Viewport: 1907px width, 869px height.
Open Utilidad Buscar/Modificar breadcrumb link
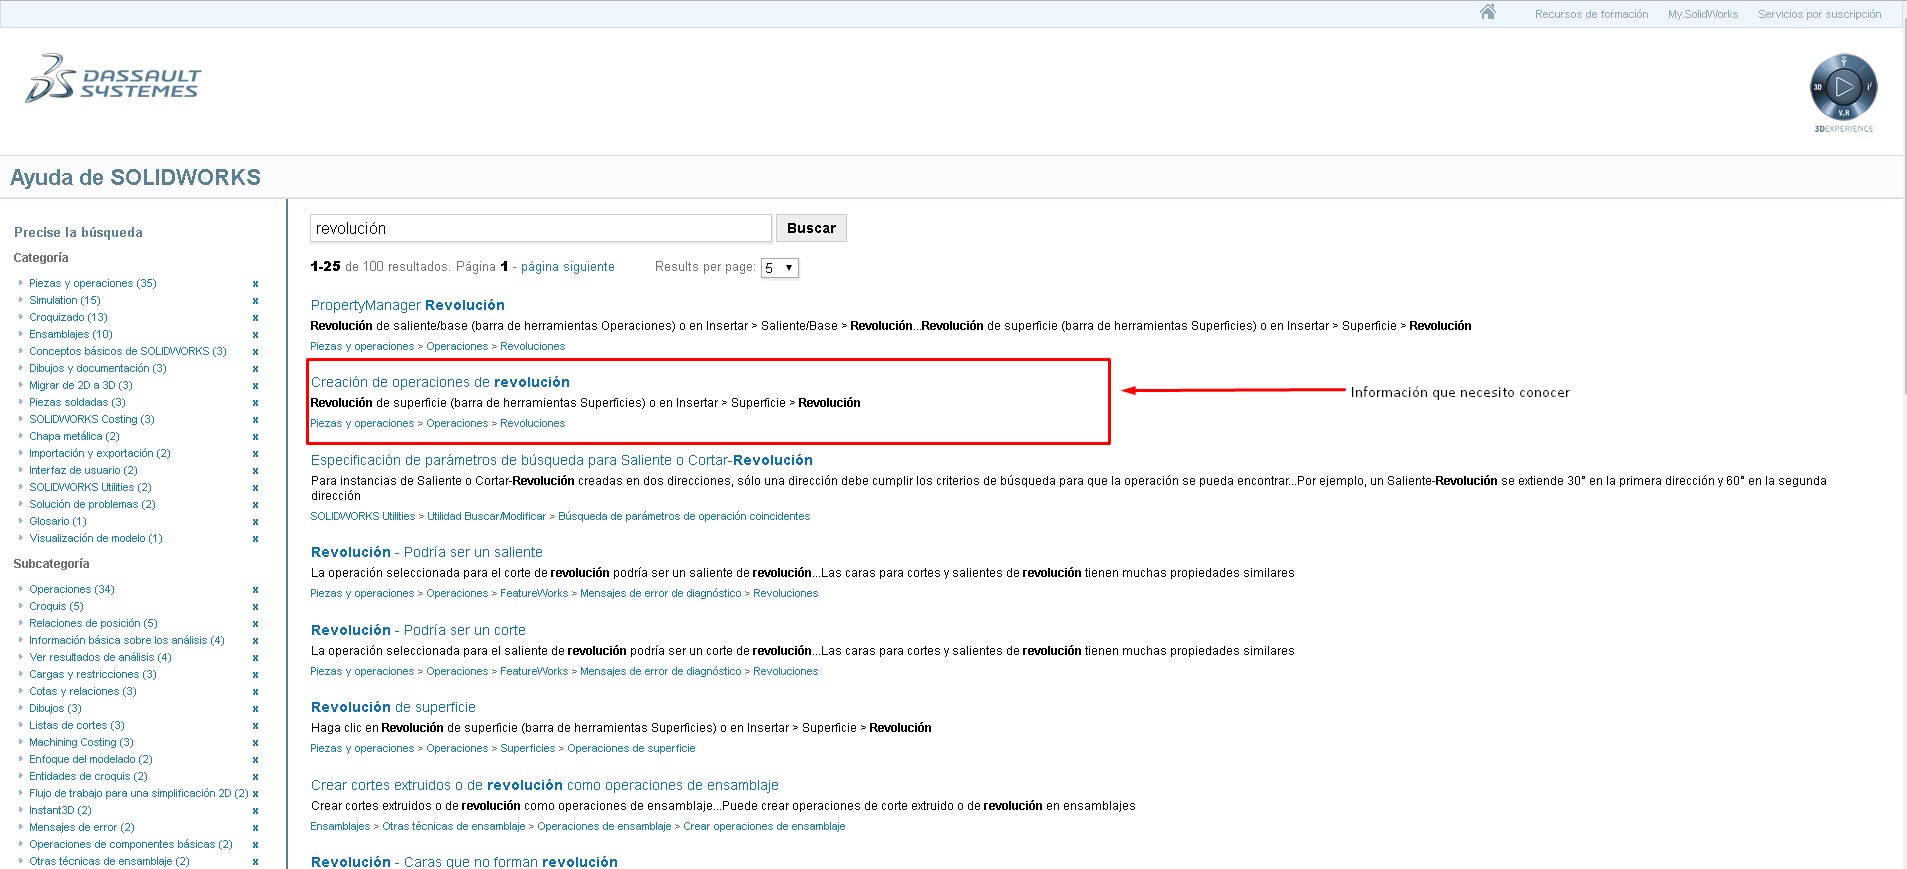[x=487, y=516]
